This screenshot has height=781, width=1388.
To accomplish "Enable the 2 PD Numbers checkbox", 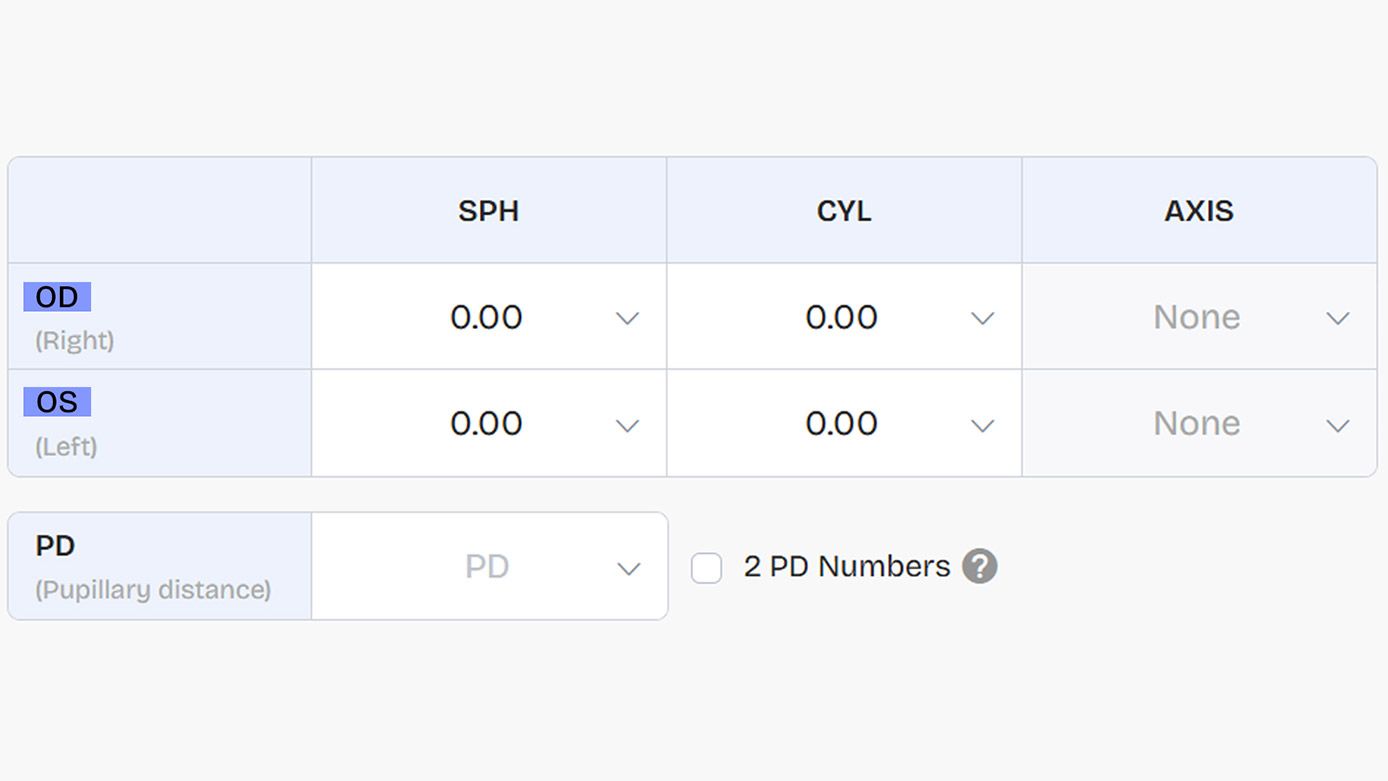I will click(706, 567).
